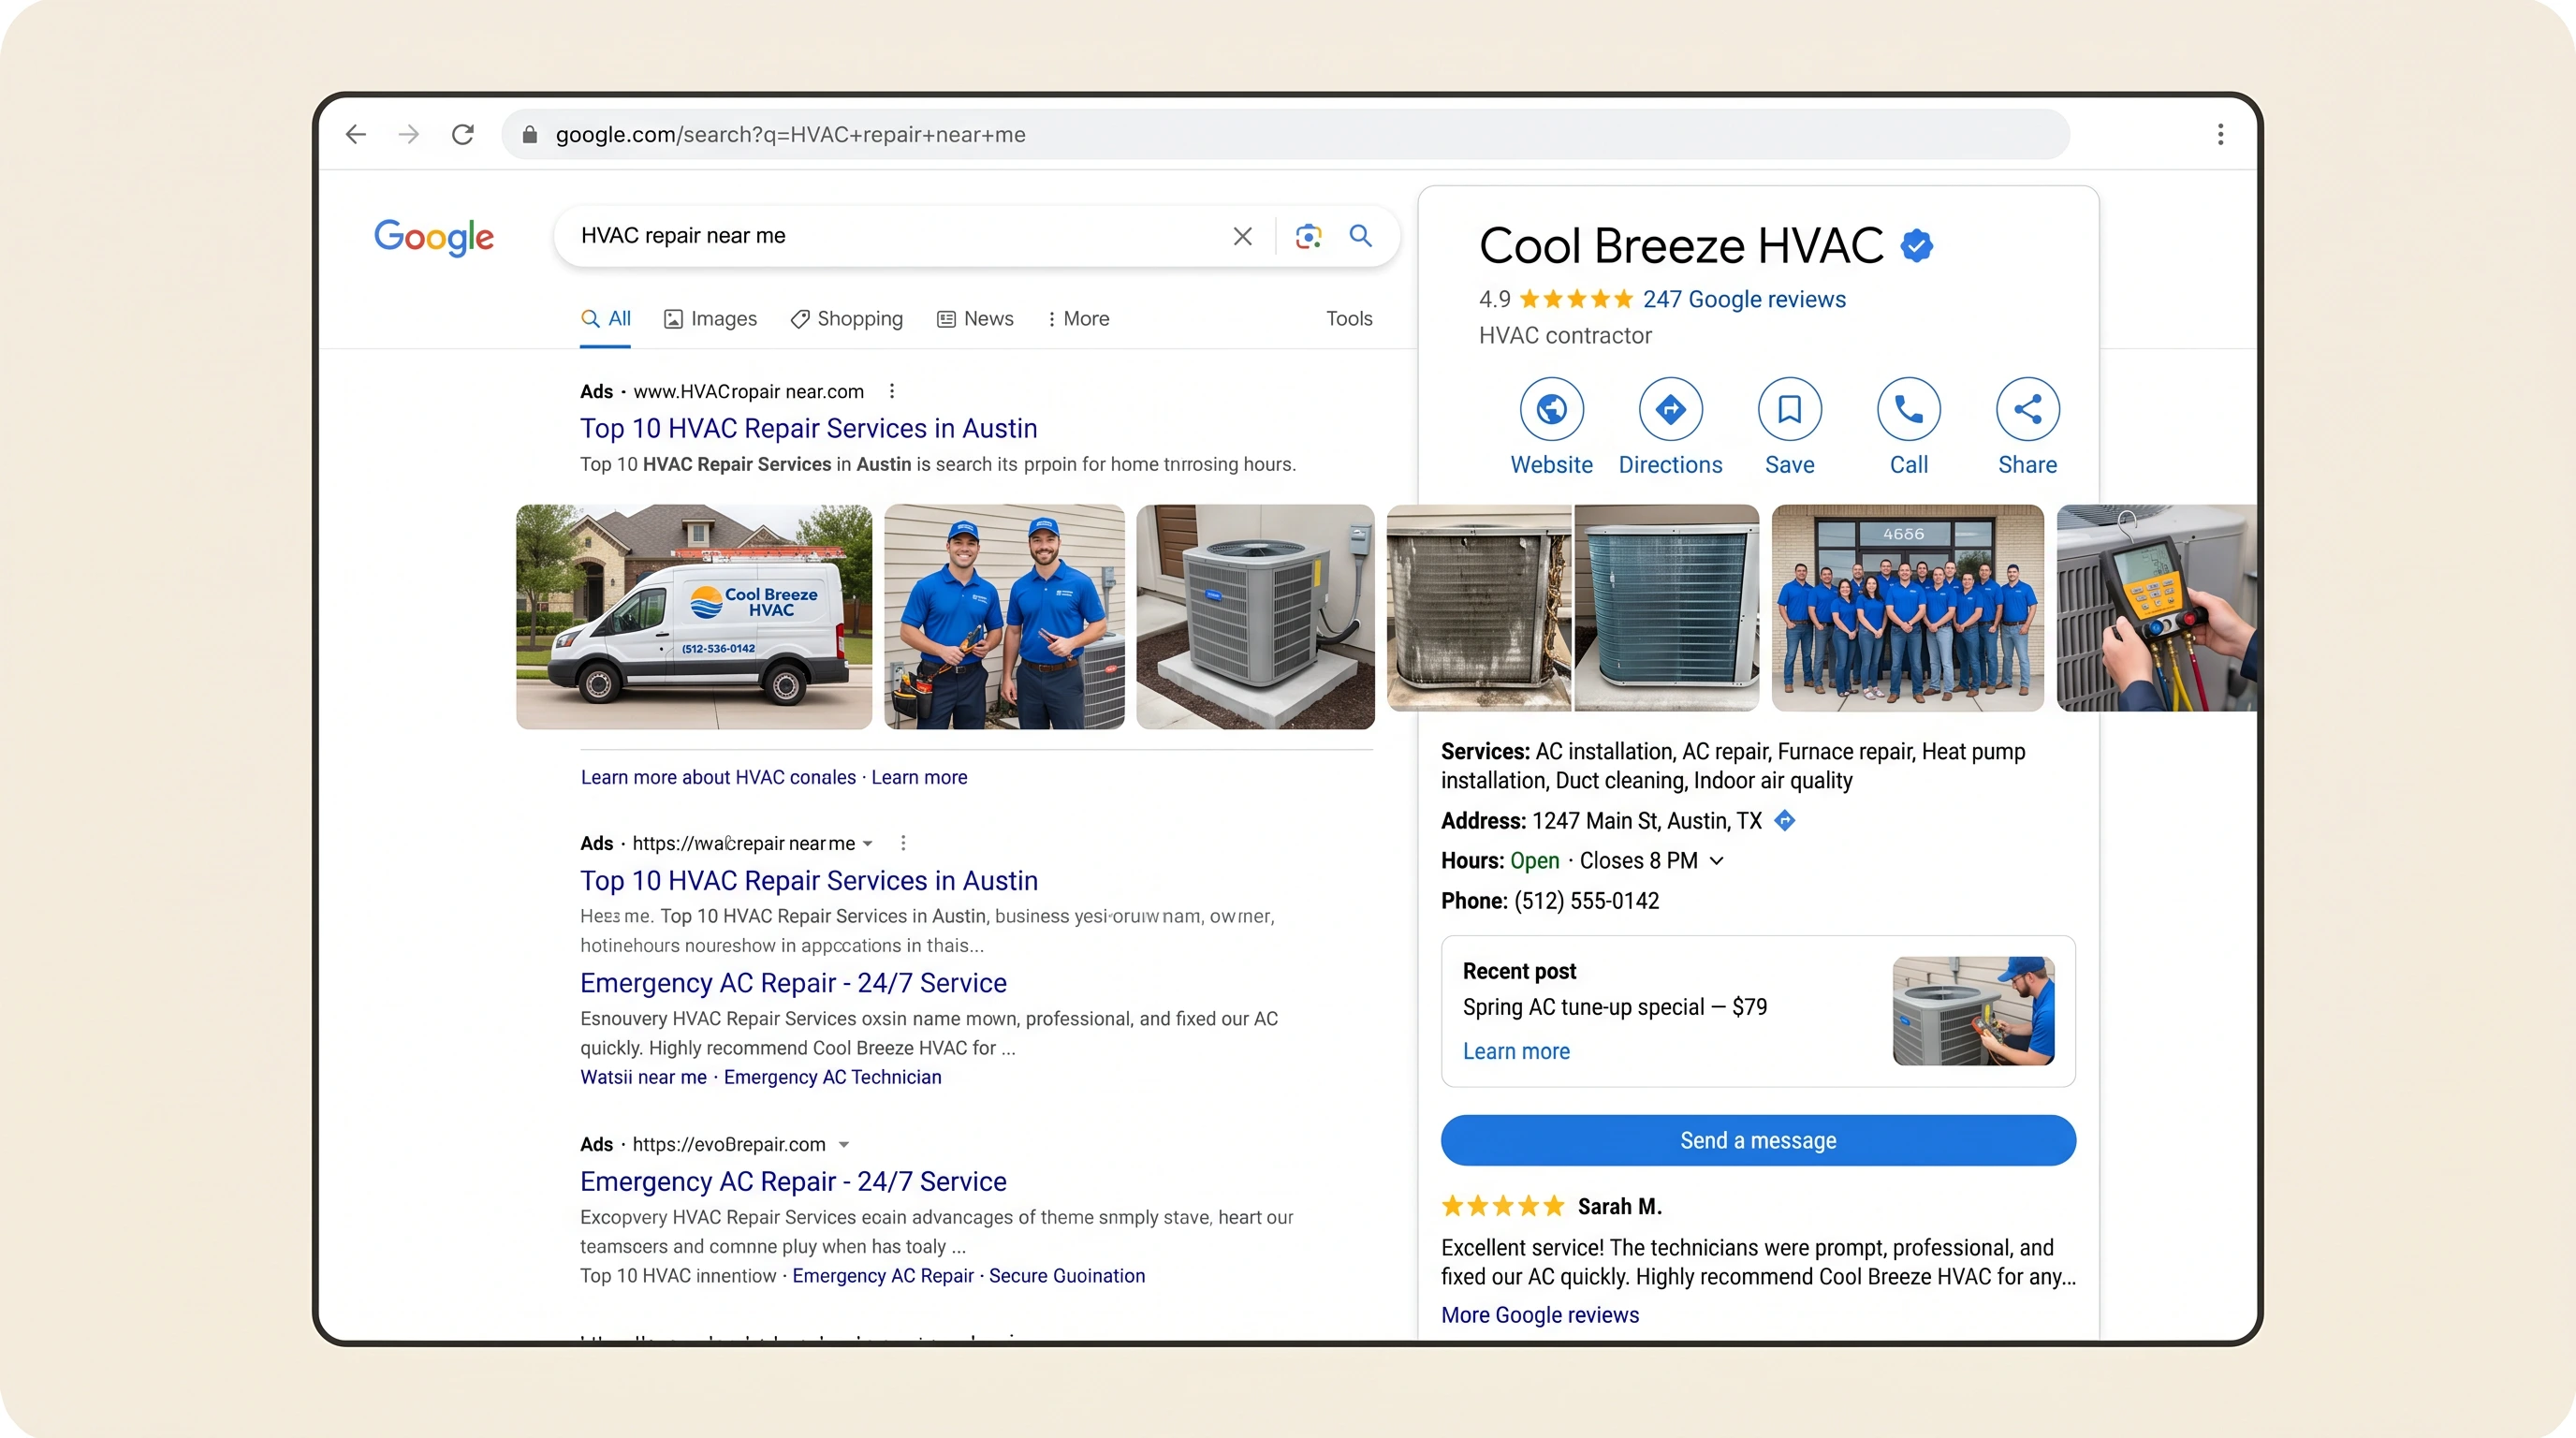Save Cool Breeze HVAC with bookmark icon
2576x1438 pixels.
click(1789, 409)
